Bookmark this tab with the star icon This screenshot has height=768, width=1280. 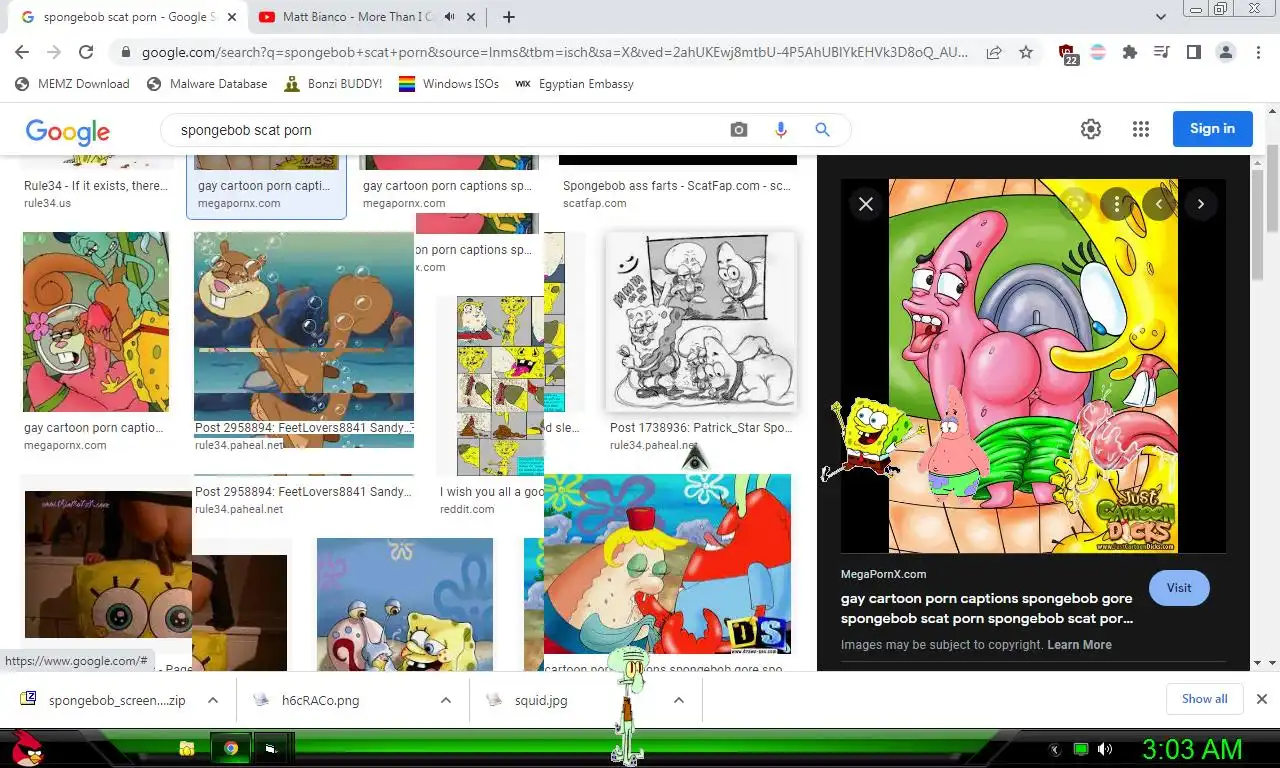tap(1026, 53)
